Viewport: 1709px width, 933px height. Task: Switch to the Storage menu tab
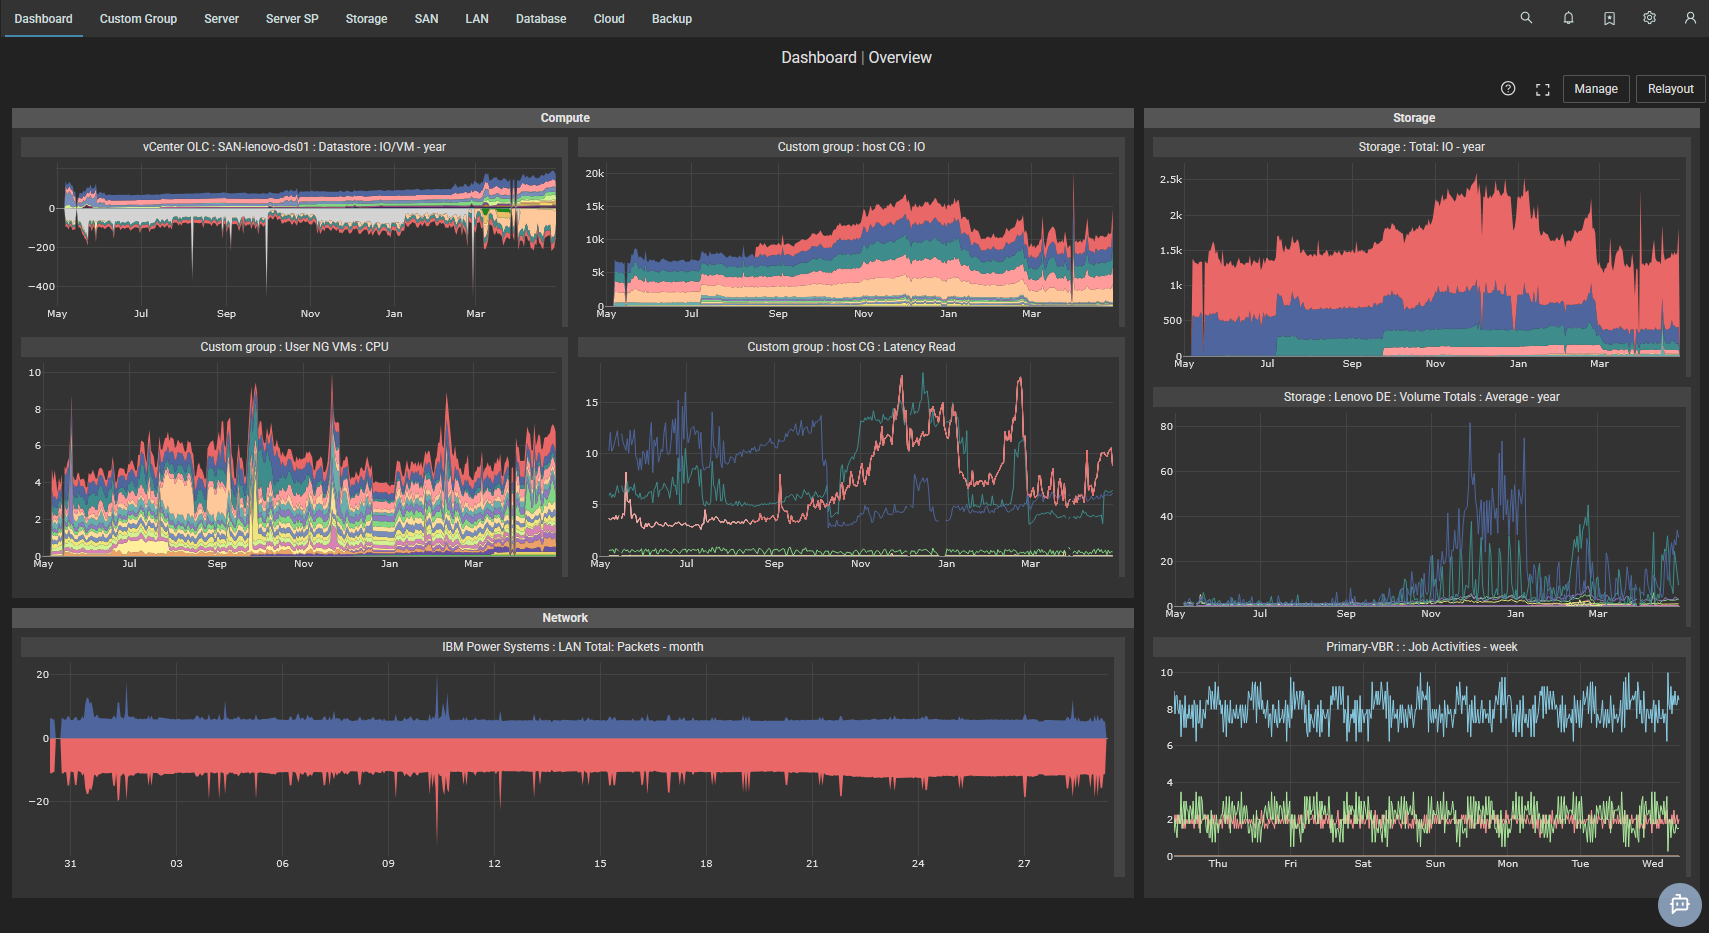(x=366, y=18)
